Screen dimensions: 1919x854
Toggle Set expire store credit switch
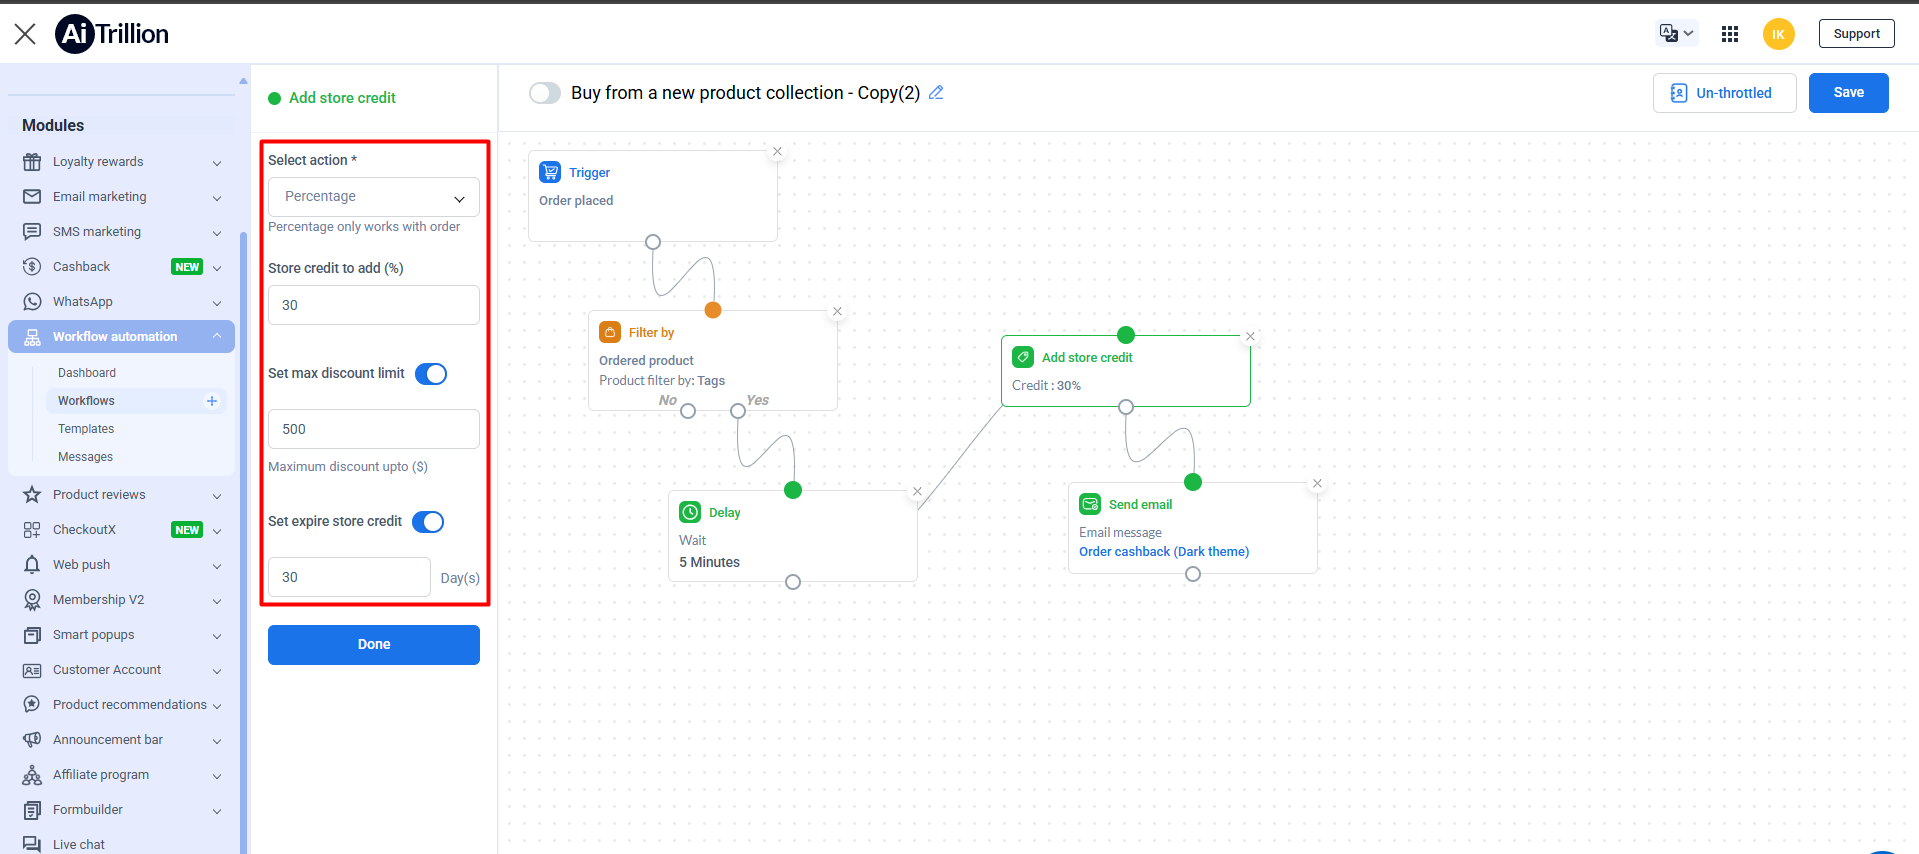click(x=428, y=522)
